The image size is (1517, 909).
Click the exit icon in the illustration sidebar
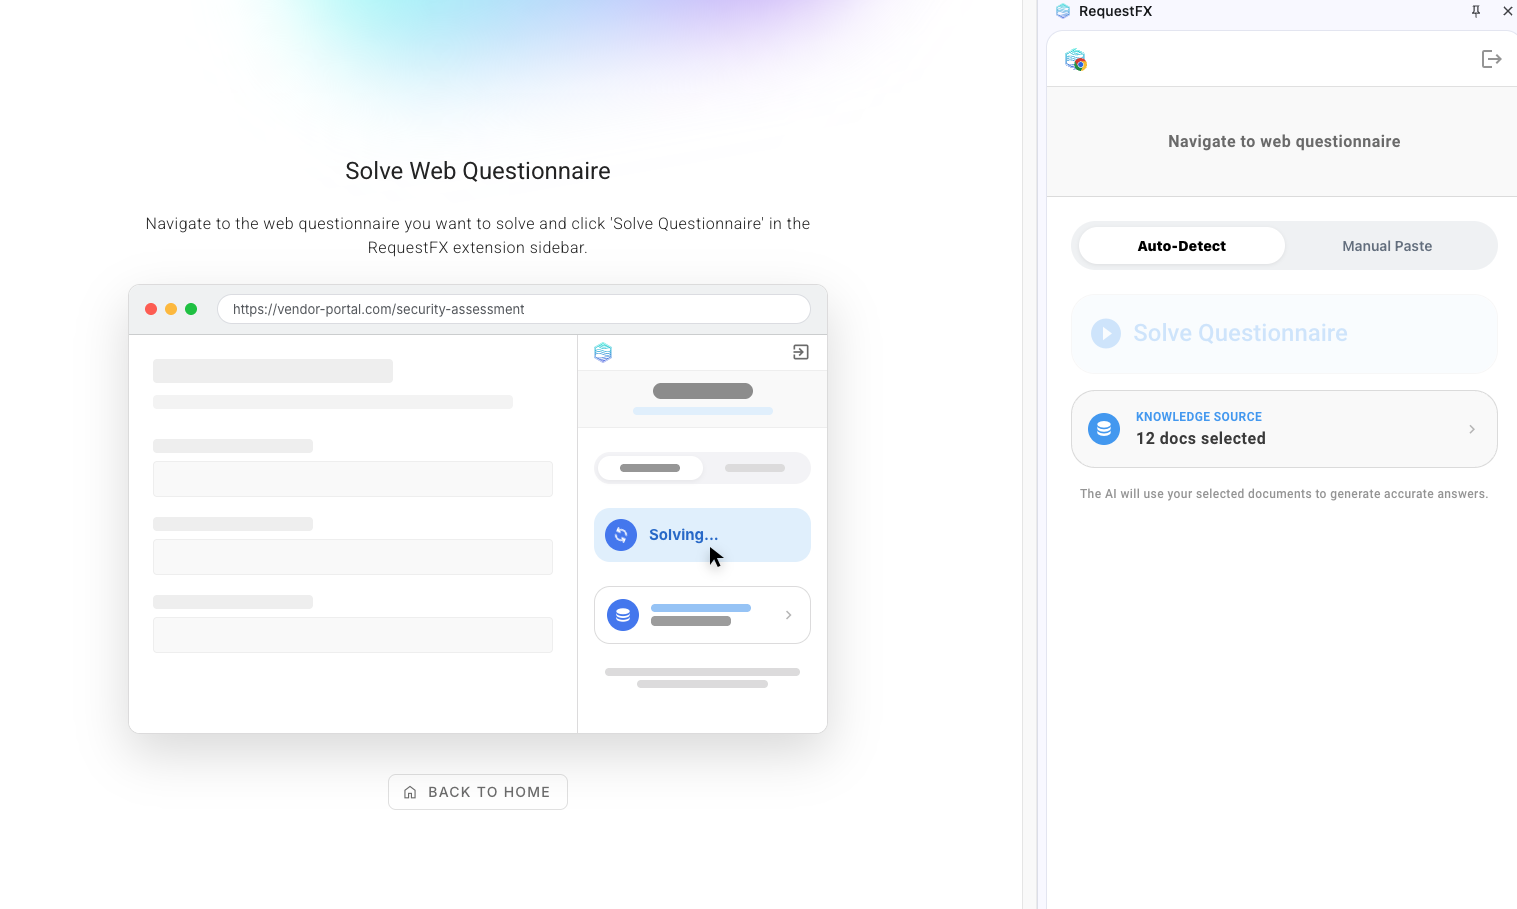click(801, 352)
